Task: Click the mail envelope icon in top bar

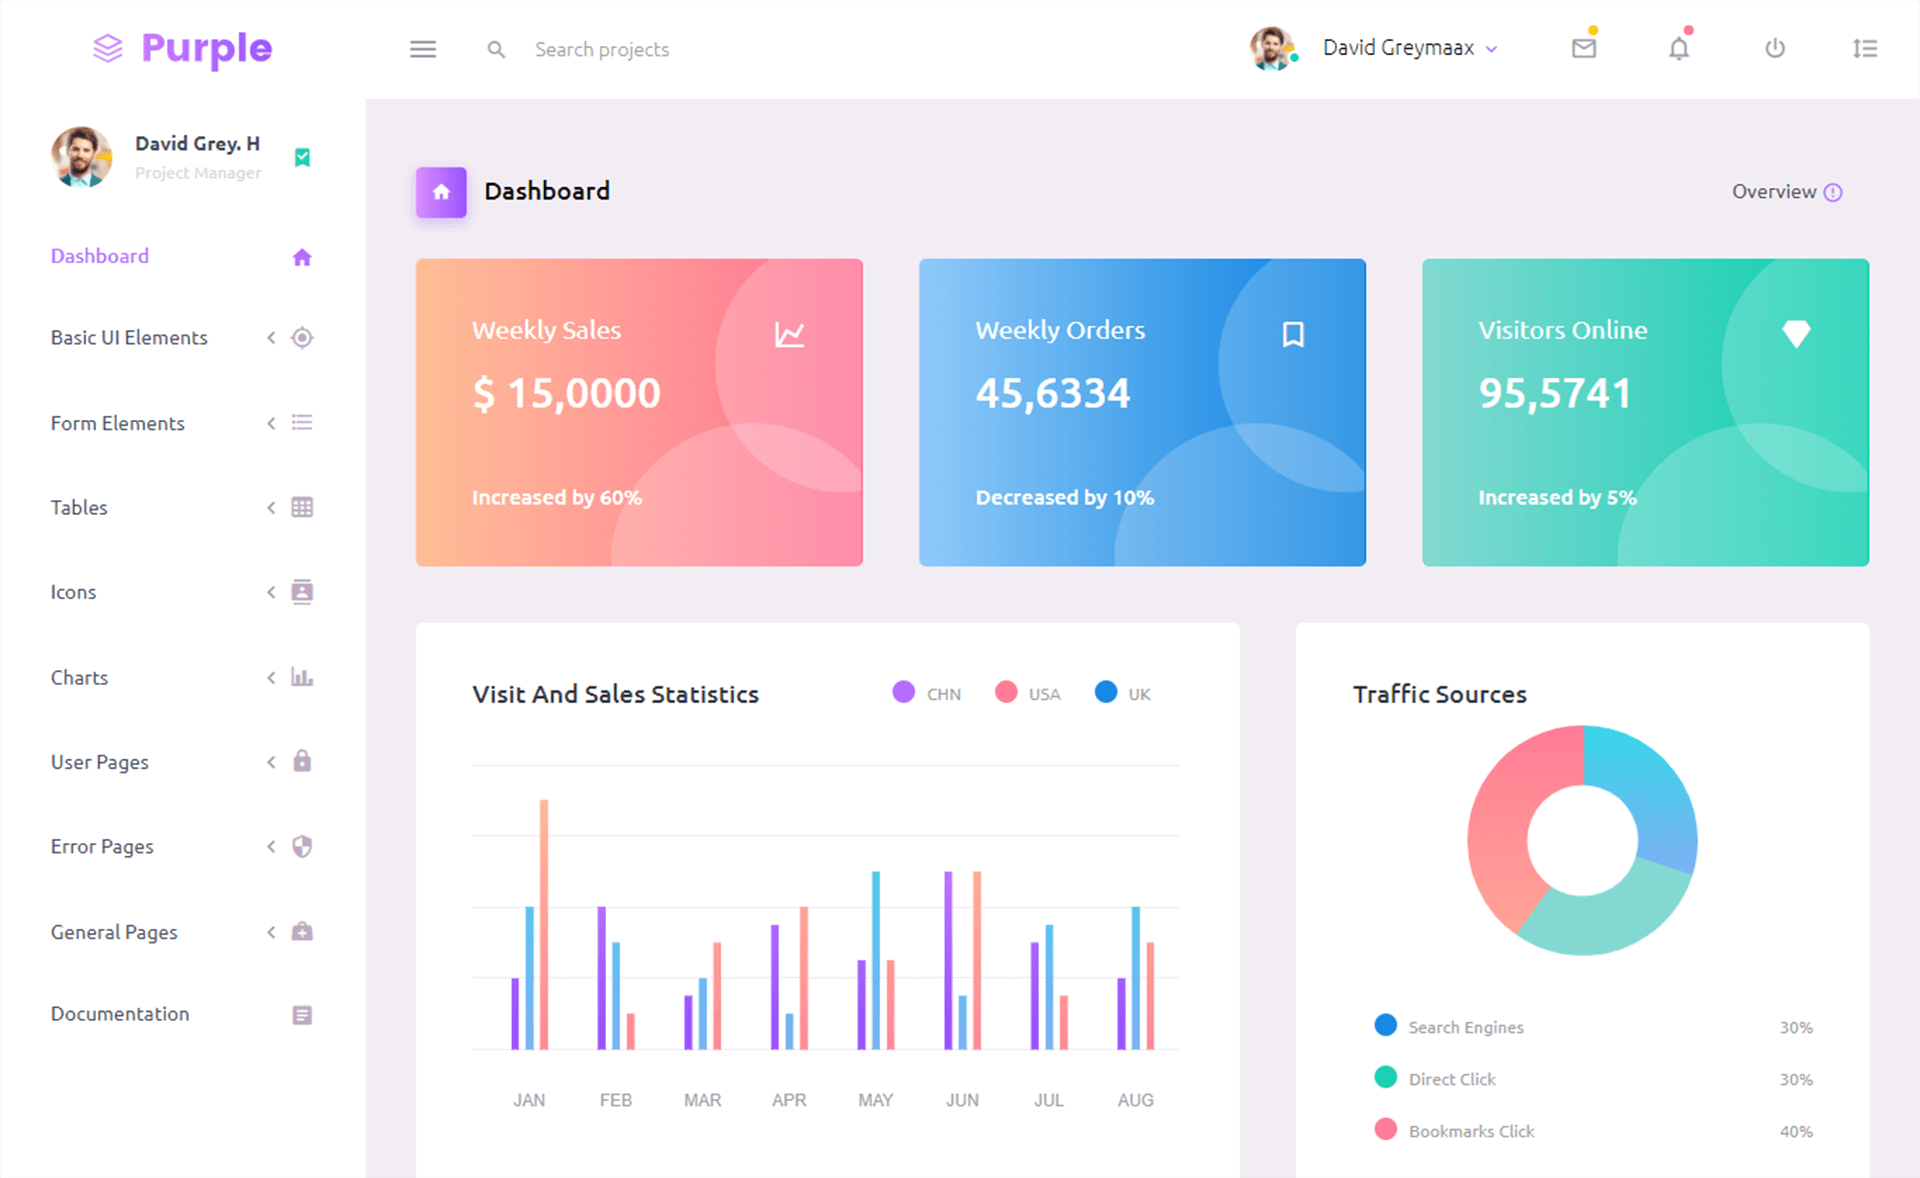Action: (1584, 48)
